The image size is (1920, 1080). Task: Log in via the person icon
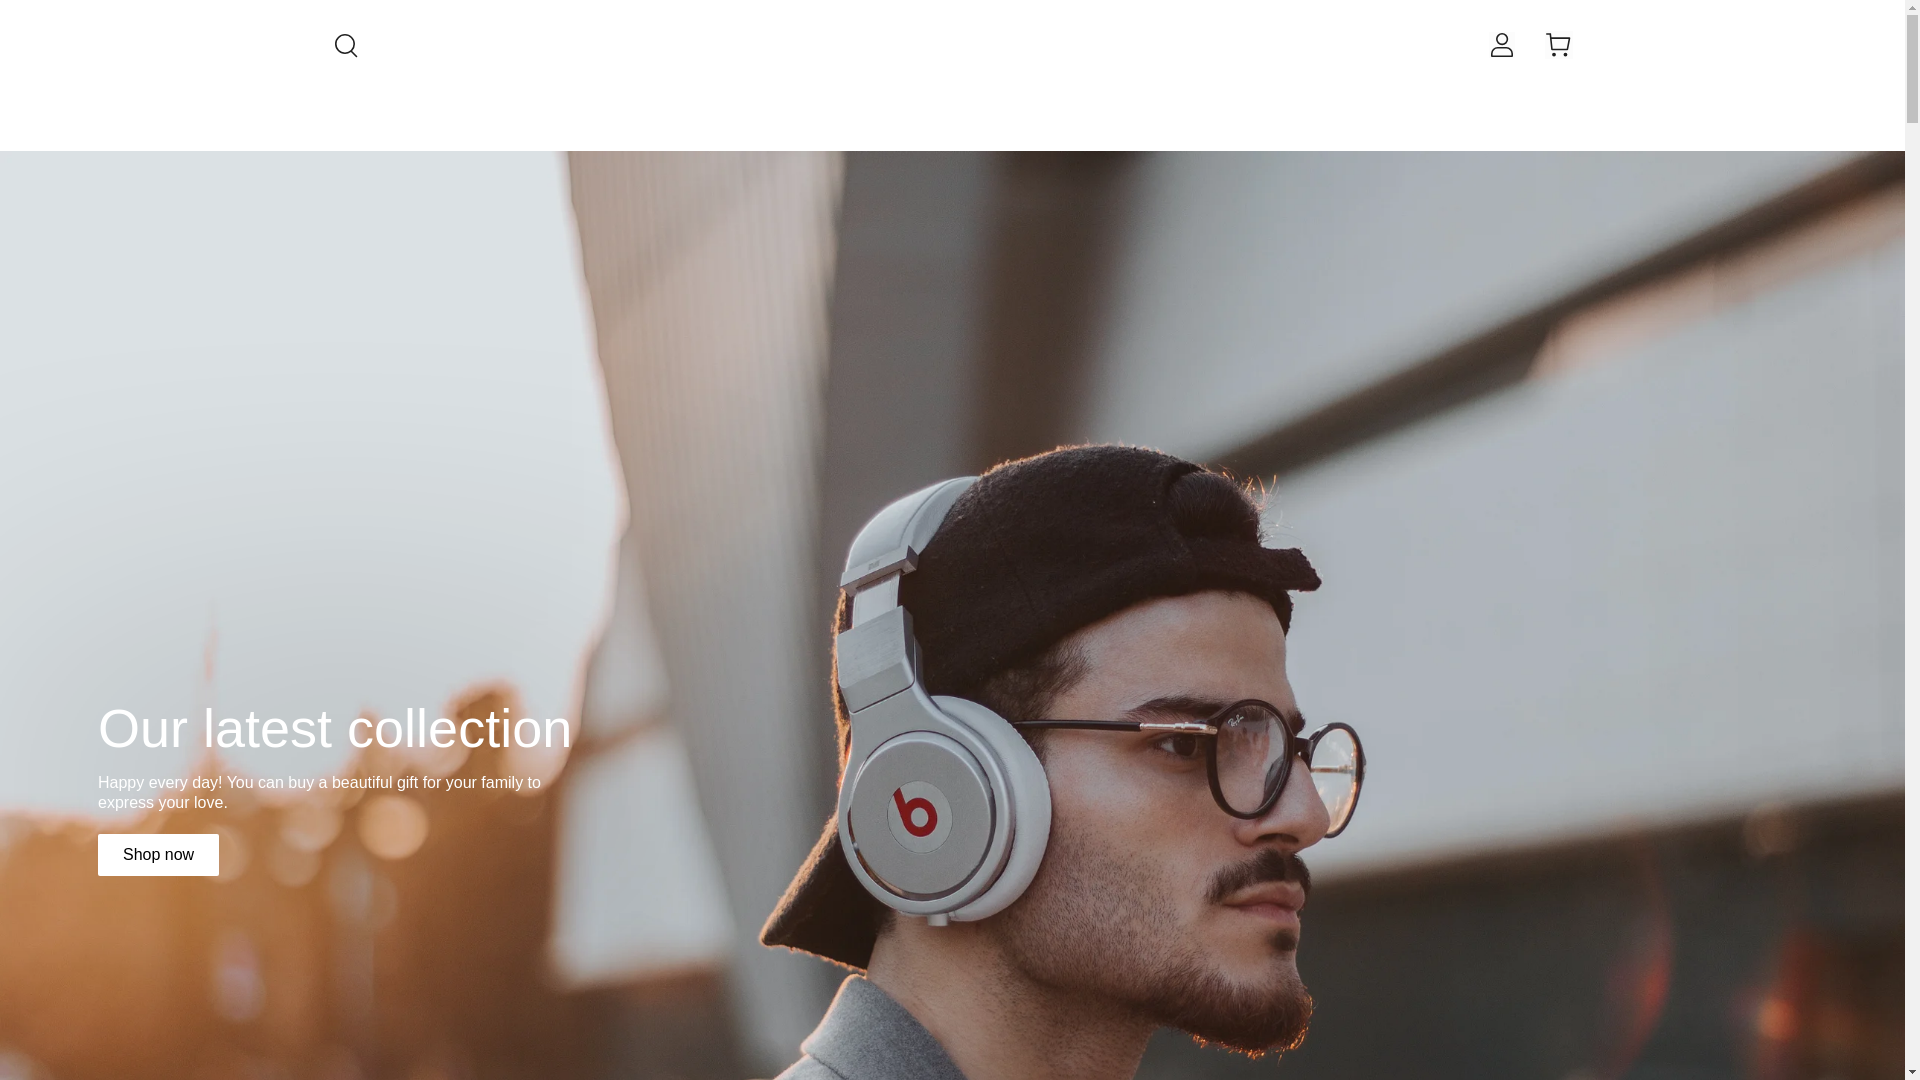pyautogui.click(x=1501, y=45)
